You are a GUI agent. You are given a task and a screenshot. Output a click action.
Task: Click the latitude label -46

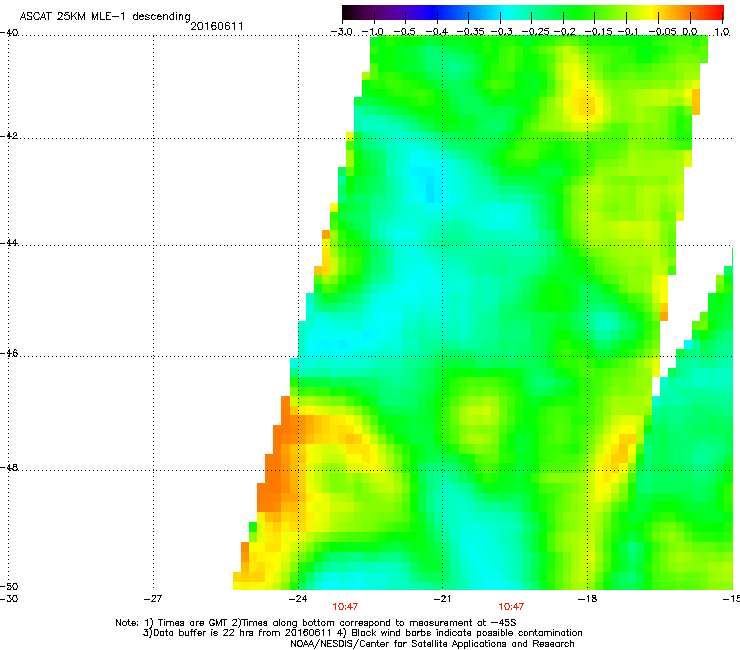[x=9, y=353]
